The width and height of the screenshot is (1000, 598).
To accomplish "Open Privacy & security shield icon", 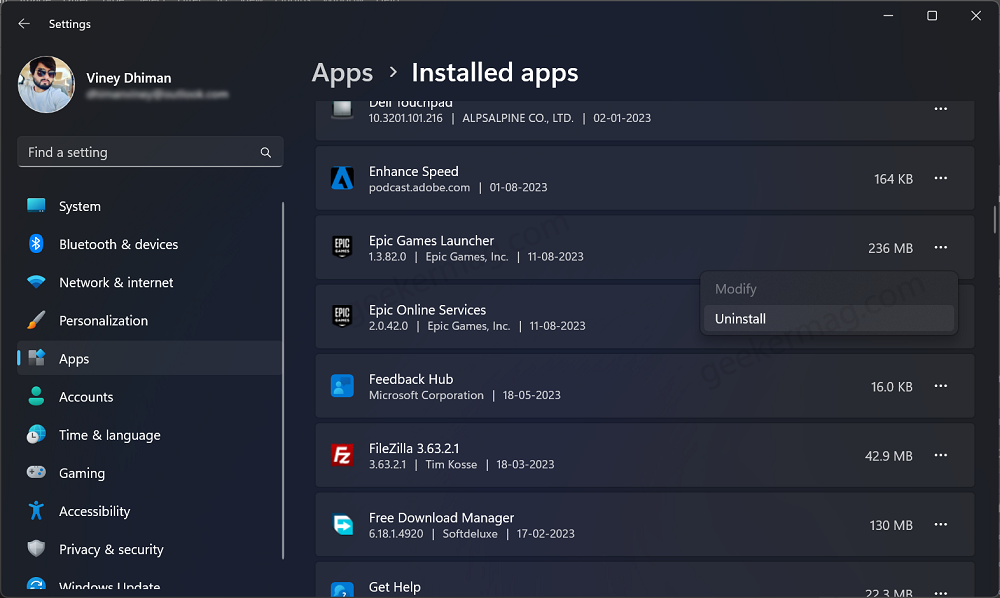I will [x=36, y=549].
